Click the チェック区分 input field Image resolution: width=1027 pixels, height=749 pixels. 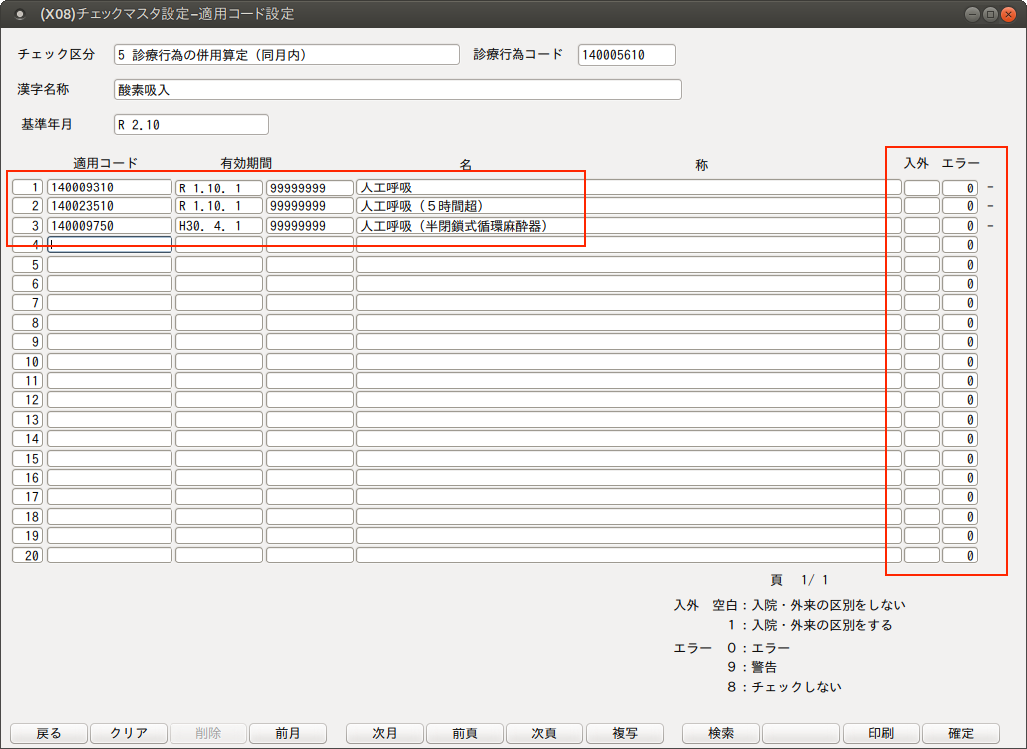[286, 55]
